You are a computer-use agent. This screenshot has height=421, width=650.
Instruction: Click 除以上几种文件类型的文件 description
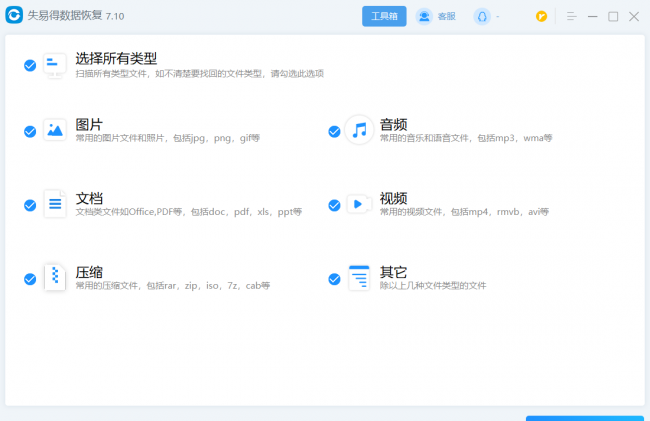[x=433, y=286]
